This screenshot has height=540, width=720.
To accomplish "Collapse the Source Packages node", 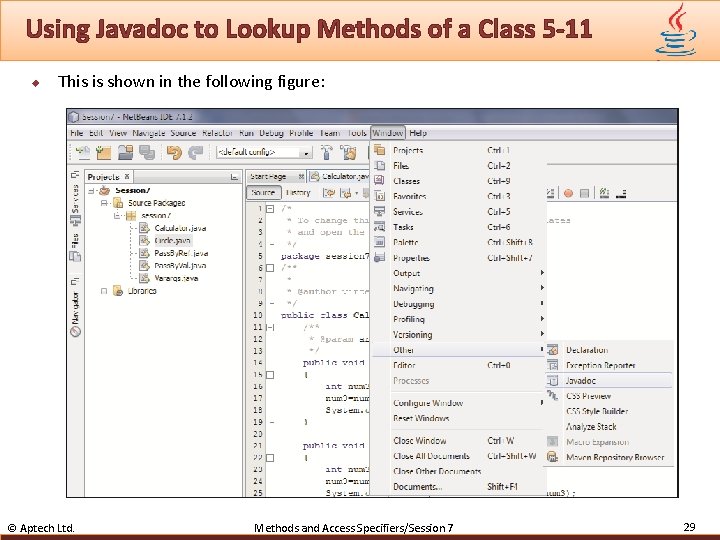I will 104,203.
